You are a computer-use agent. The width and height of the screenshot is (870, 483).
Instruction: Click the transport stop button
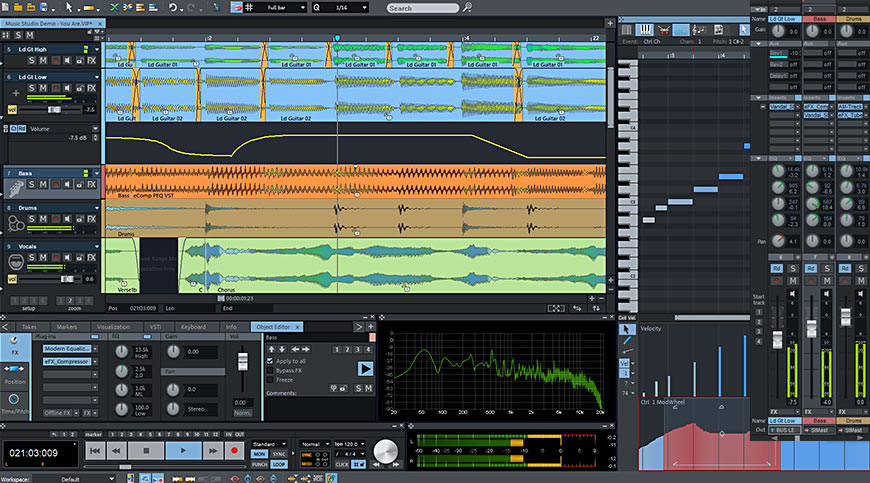coord(146,451)
